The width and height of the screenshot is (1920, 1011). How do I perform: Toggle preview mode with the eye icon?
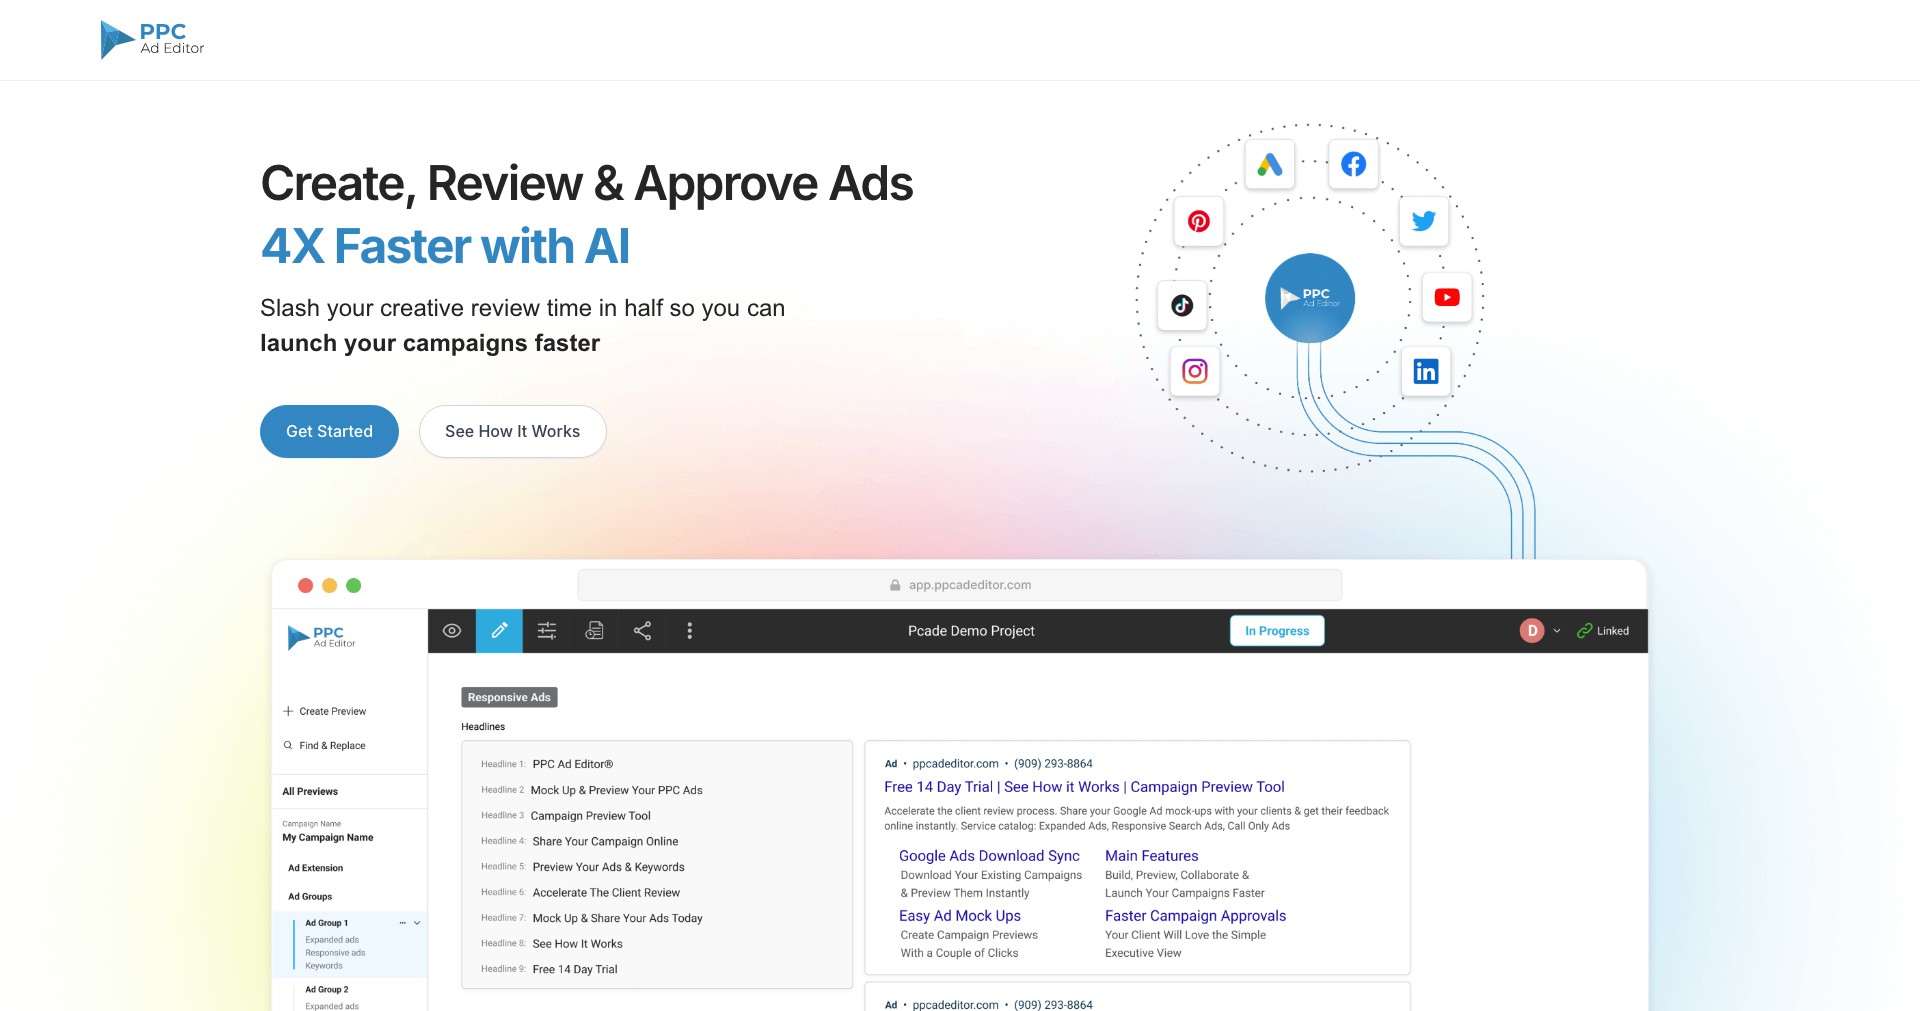[x=452, y=631]
